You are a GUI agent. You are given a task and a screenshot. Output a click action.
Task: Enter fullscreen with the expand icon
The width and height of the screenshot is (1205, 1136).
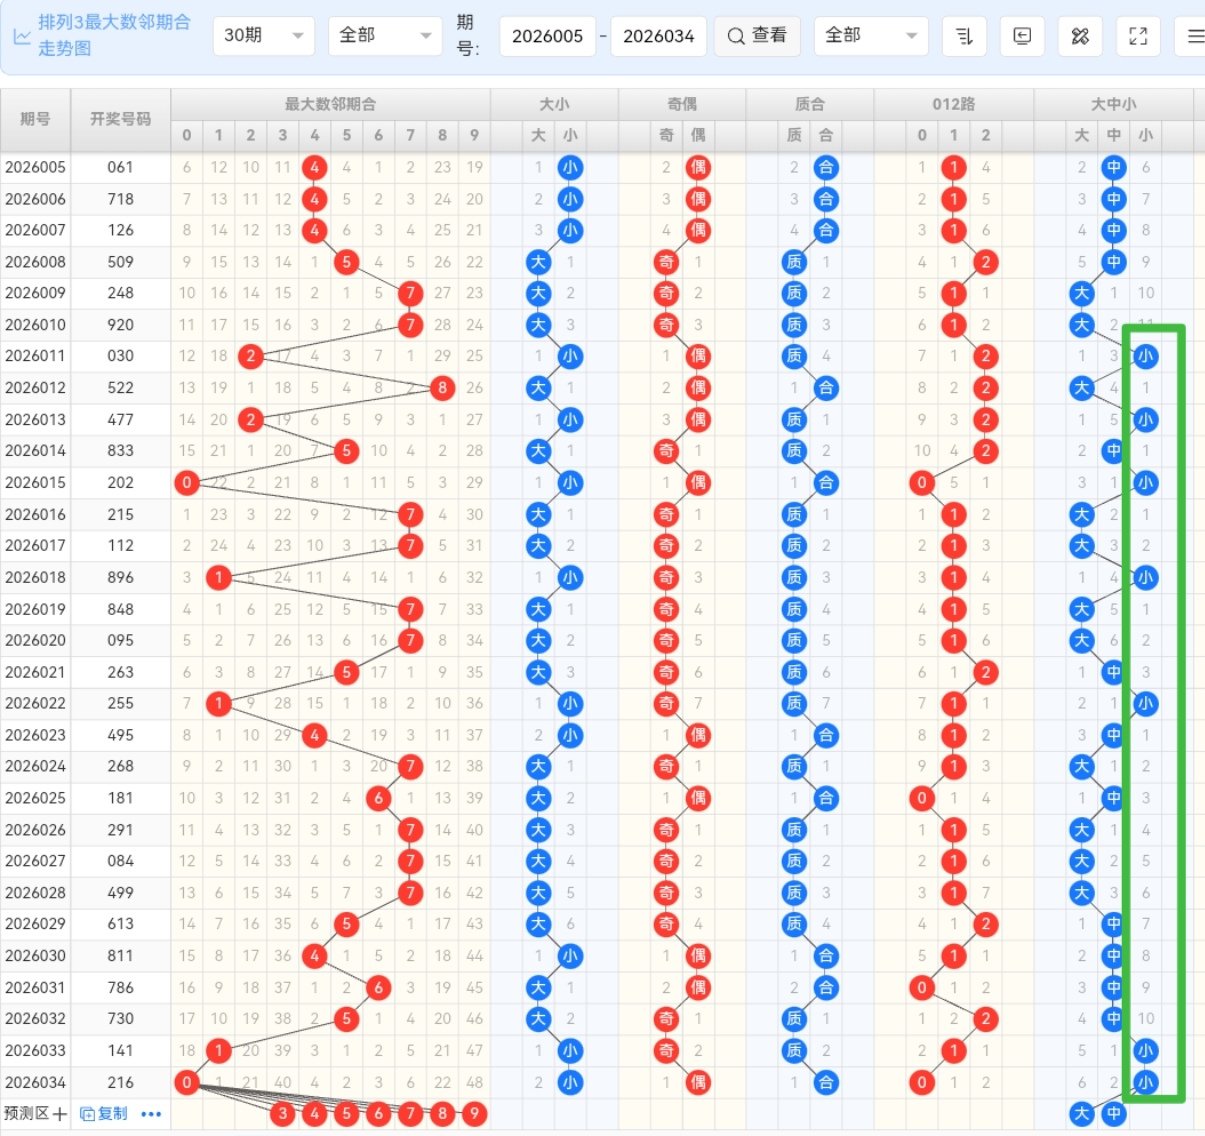pos(1138,36)
